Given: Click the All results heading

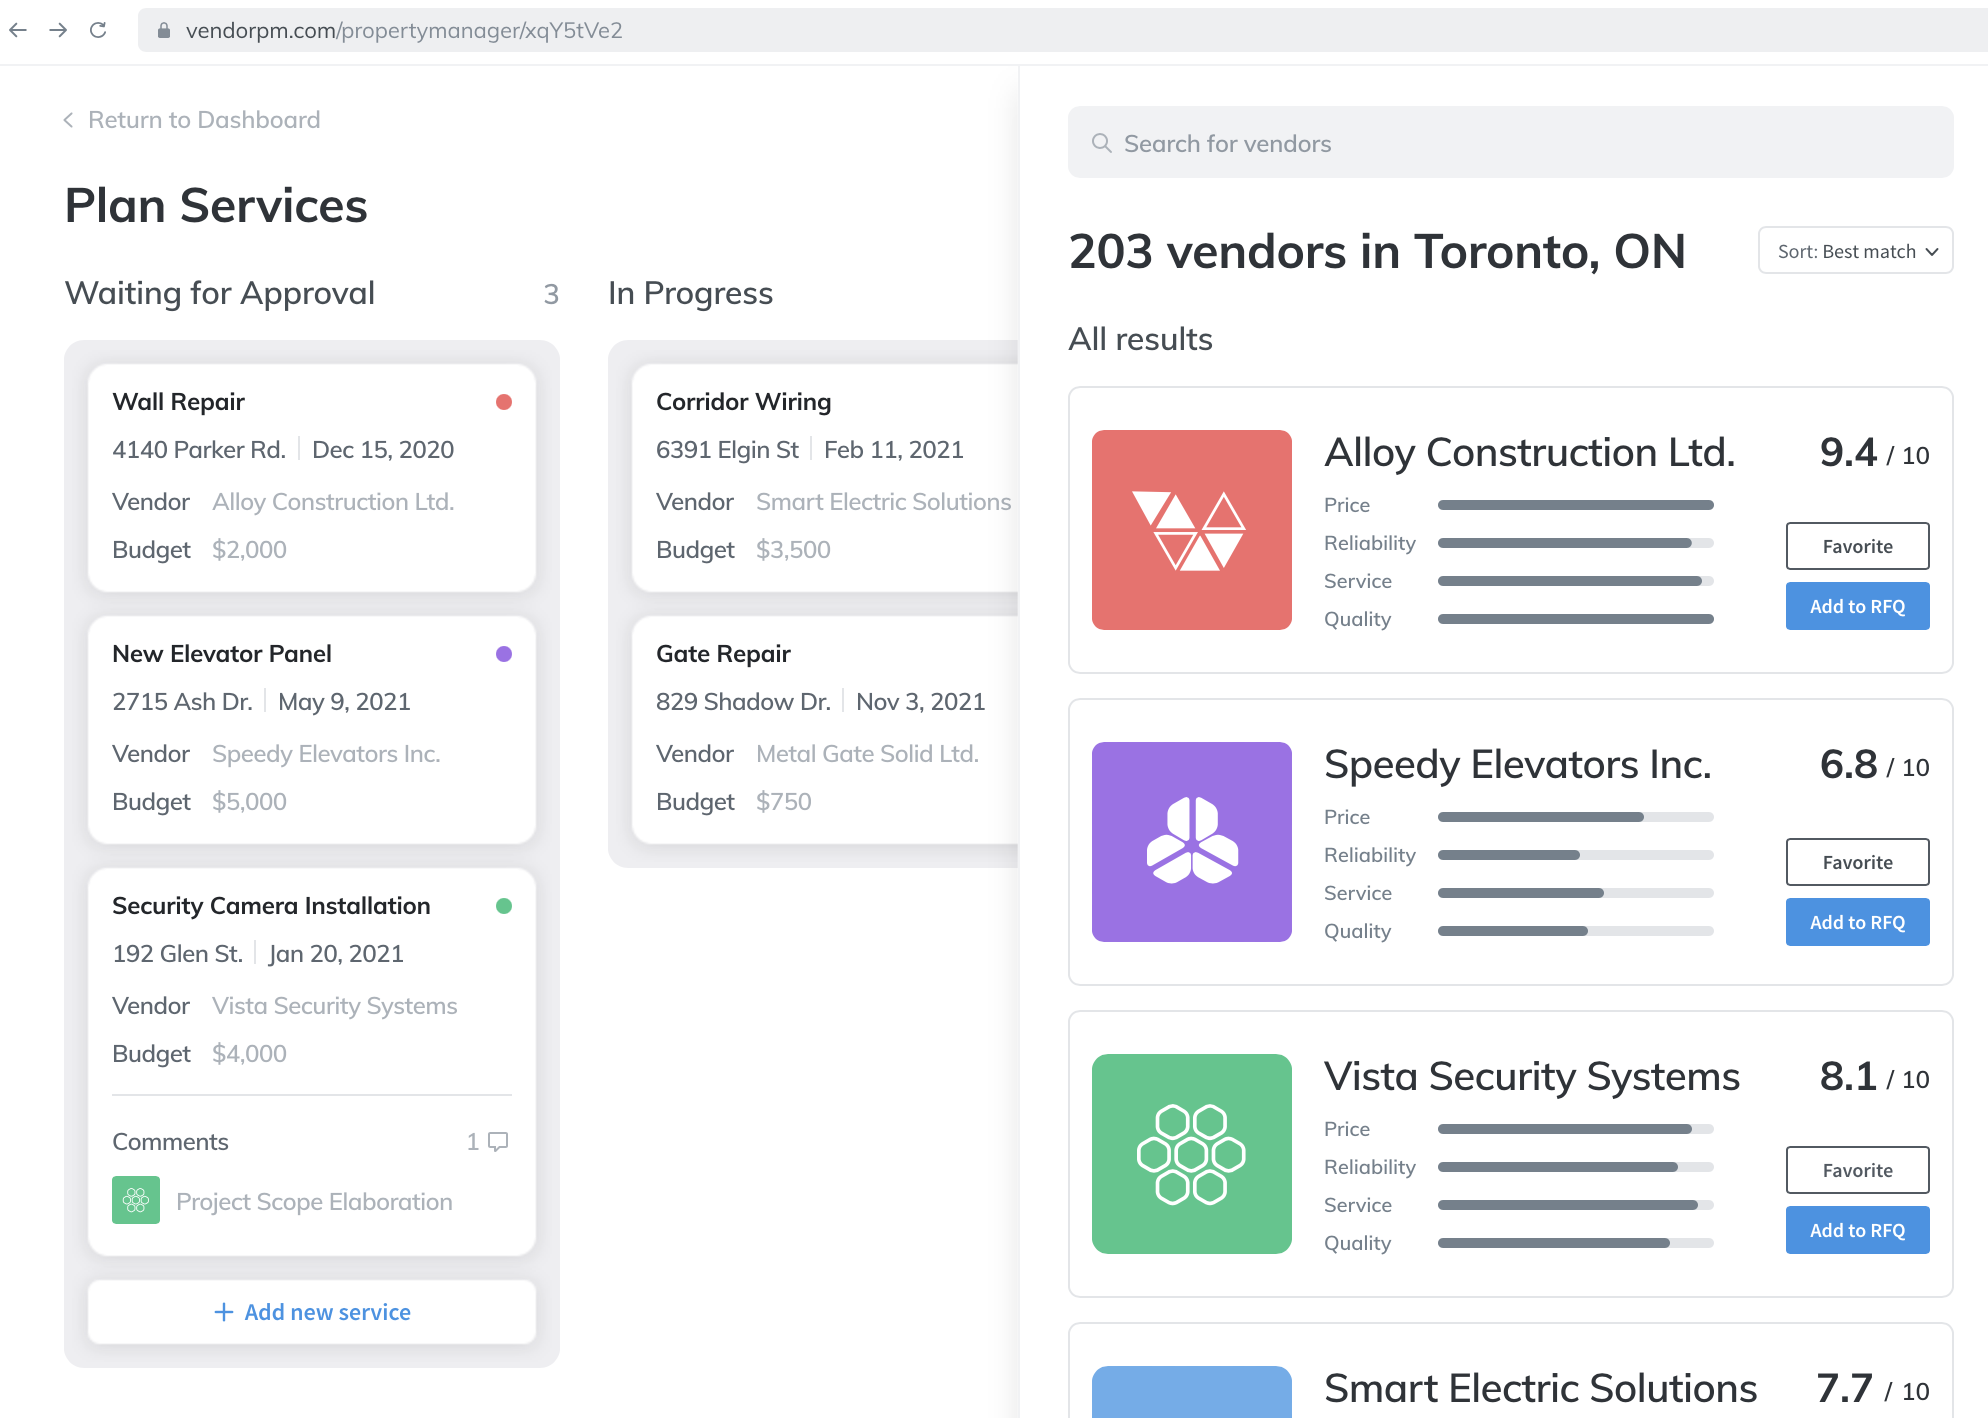Looking at the screenshot, I should coord(1140,339).
